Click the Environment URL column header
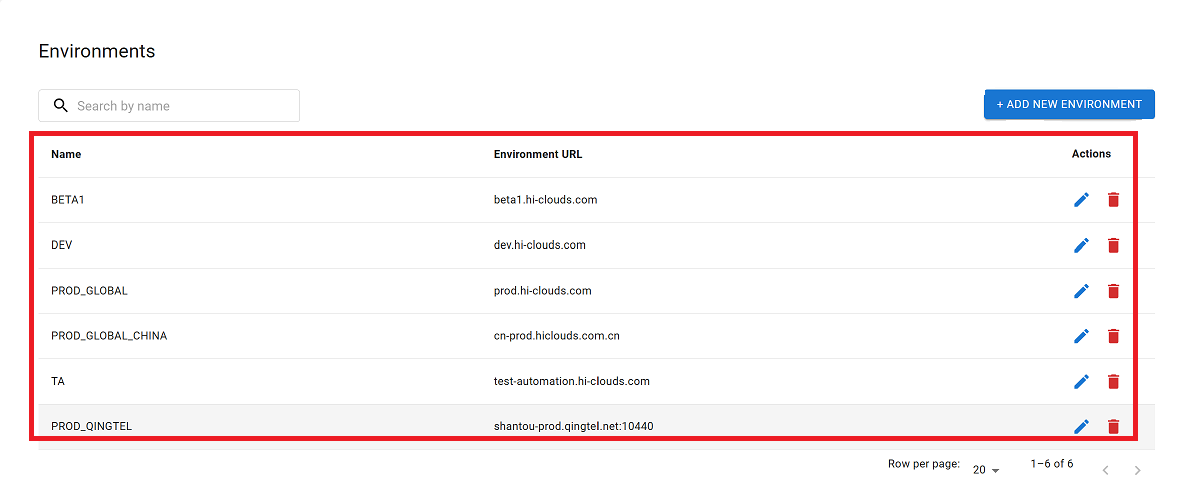The image size is (1189, 493). pyautogui.click(x=538, y=154)
